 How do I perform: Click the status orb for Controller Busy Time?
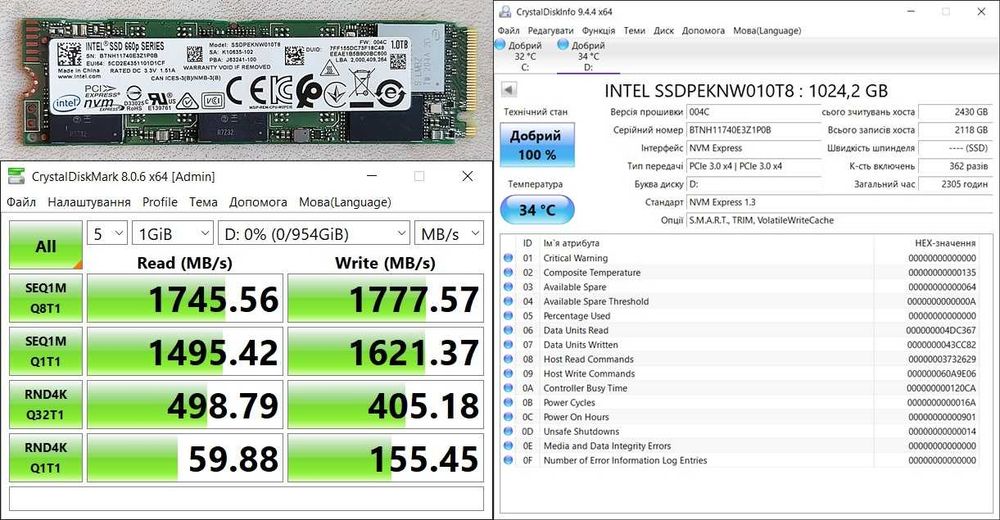(508, 388)
